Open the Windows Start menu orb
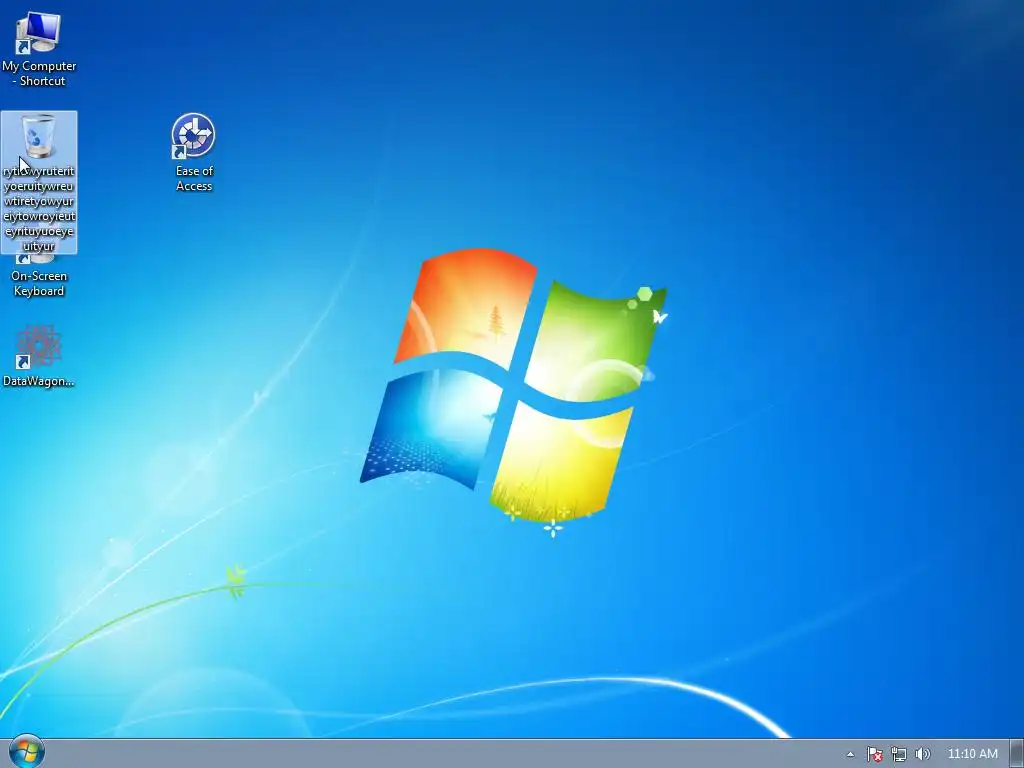Image resolution: width=1024 pixels, height=768 pixels. (27, 752)
